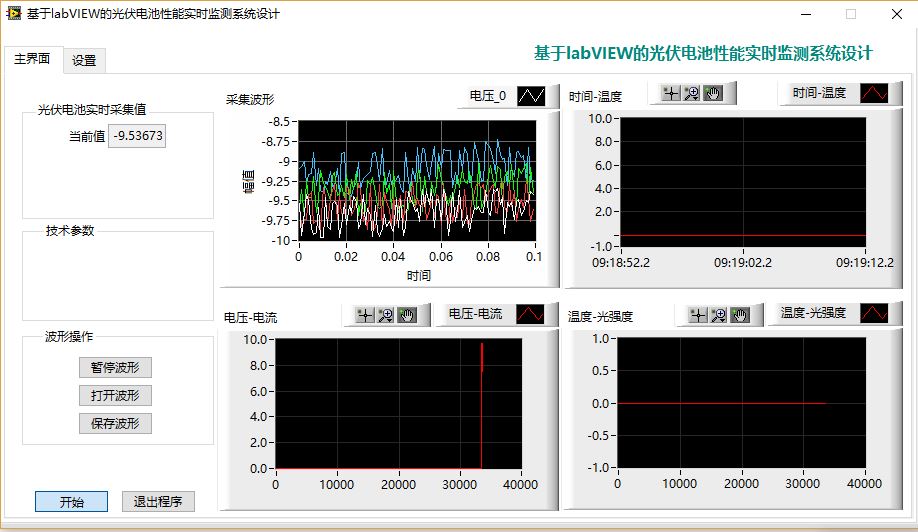
Task: Close the LabVIEW monitoring window
Action: [896, 14]
